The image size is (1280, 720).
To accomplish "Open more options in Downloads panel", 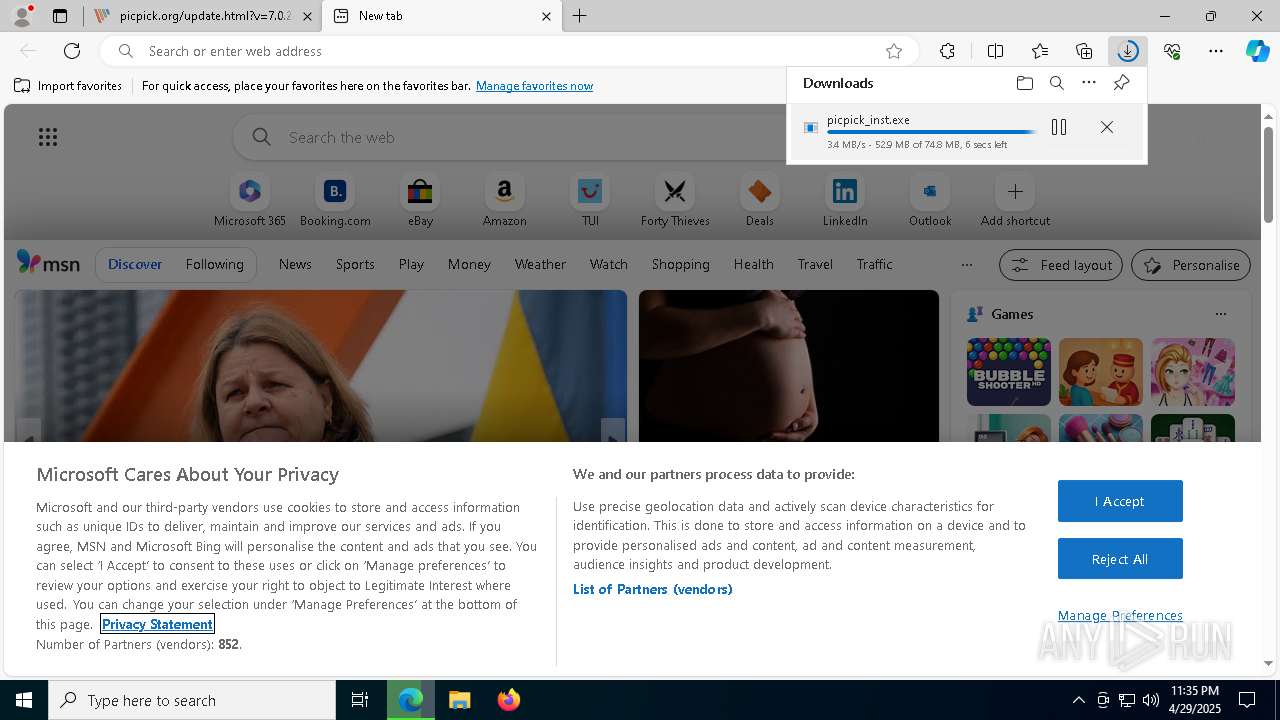I will point(1089,83).
